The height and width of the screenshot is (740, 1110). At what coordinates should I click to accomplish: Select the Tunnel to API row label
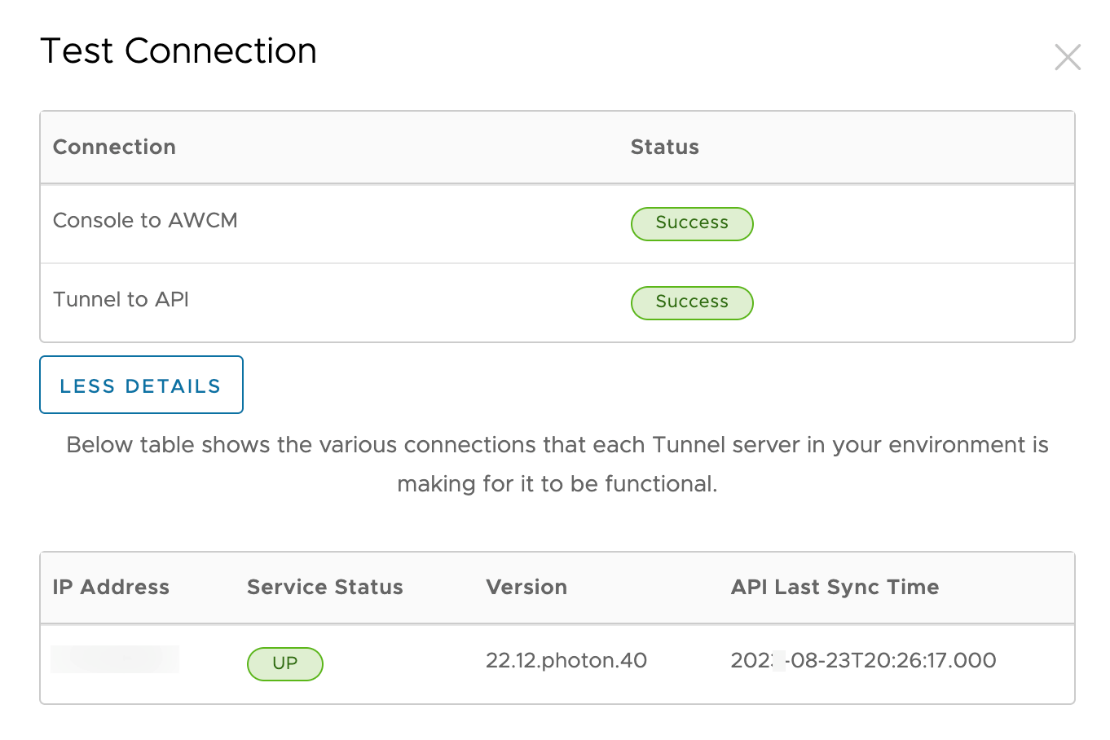coord(121,300)
